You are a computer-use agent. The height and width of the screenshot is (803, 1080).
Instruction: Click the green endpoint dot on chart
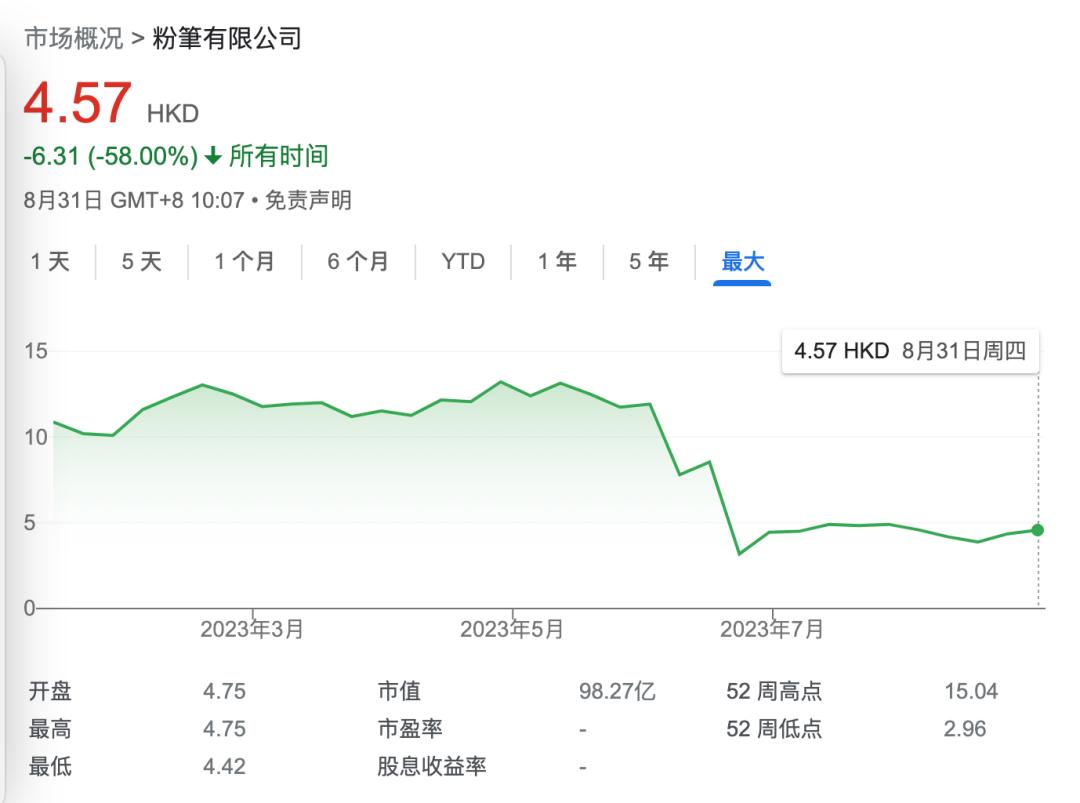[x=1038, y=530]
